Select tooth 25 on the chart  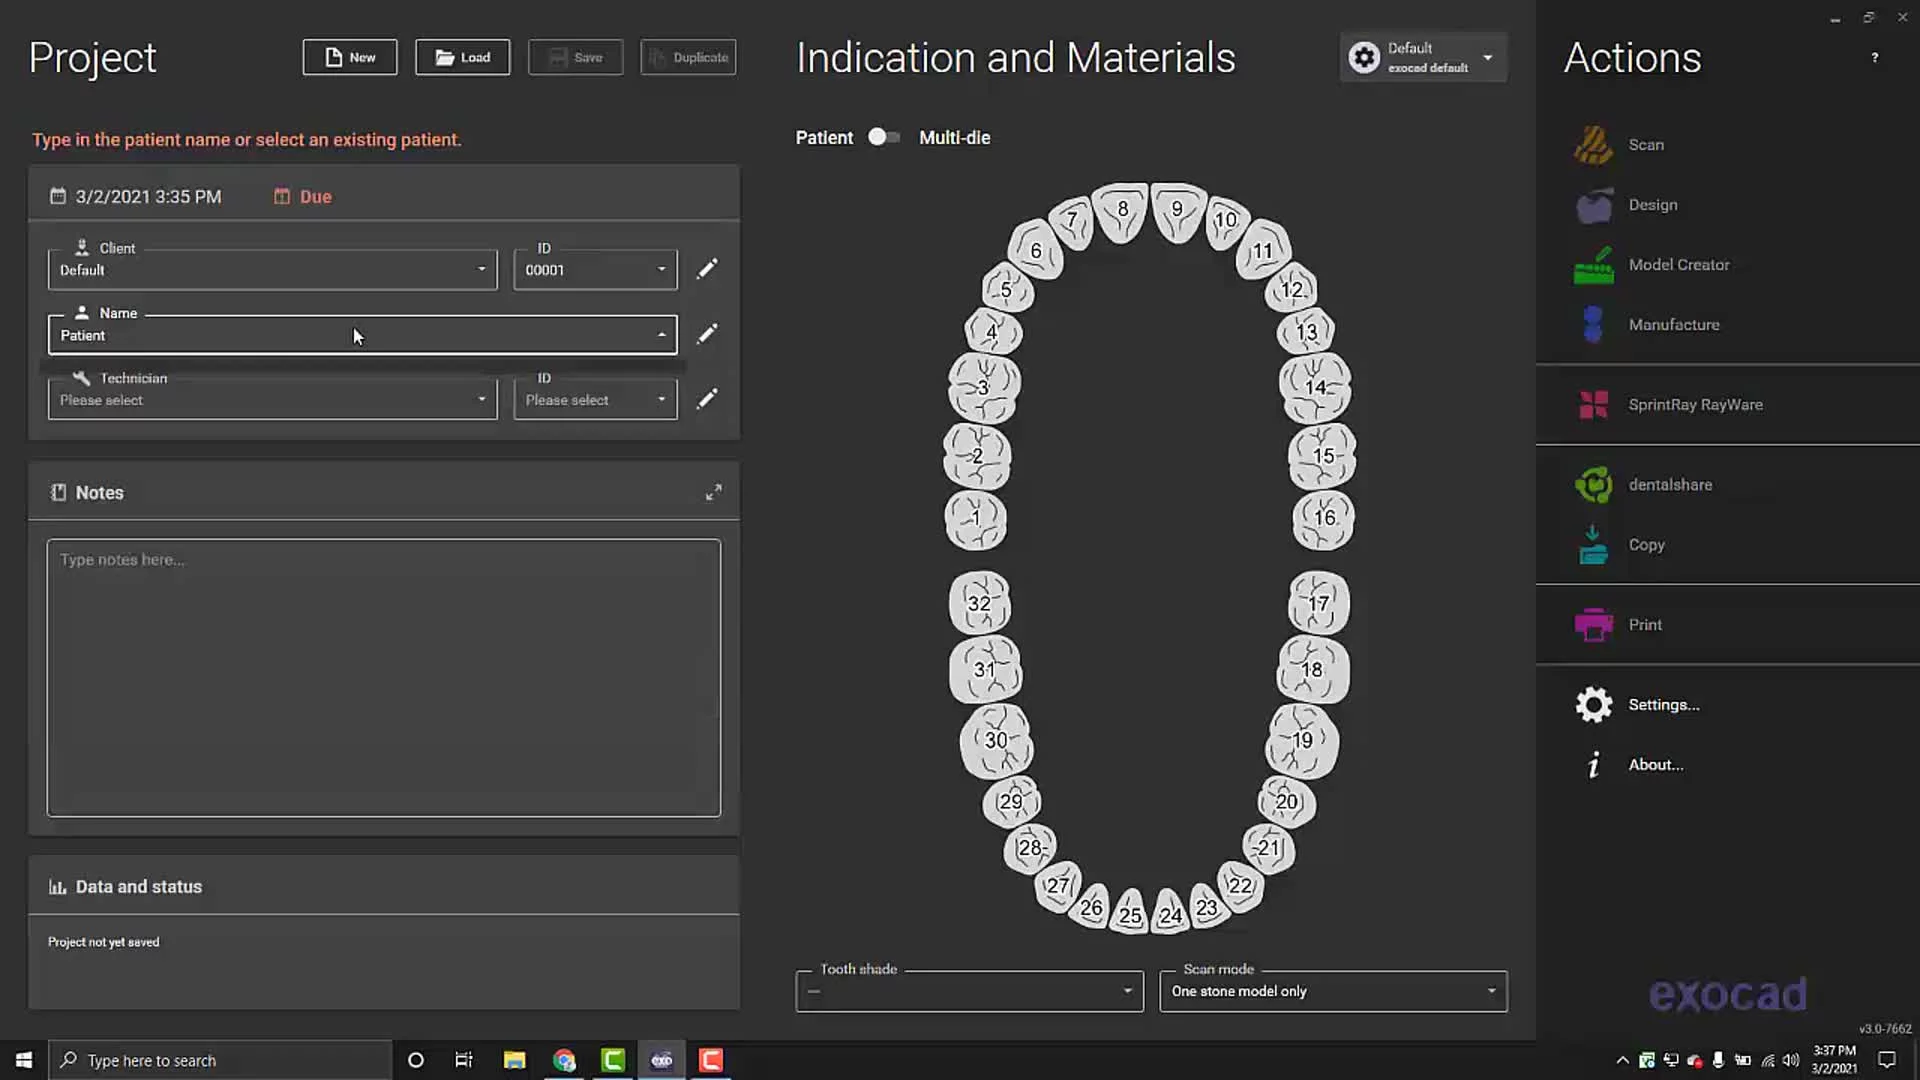click(x=1130, y=912)
